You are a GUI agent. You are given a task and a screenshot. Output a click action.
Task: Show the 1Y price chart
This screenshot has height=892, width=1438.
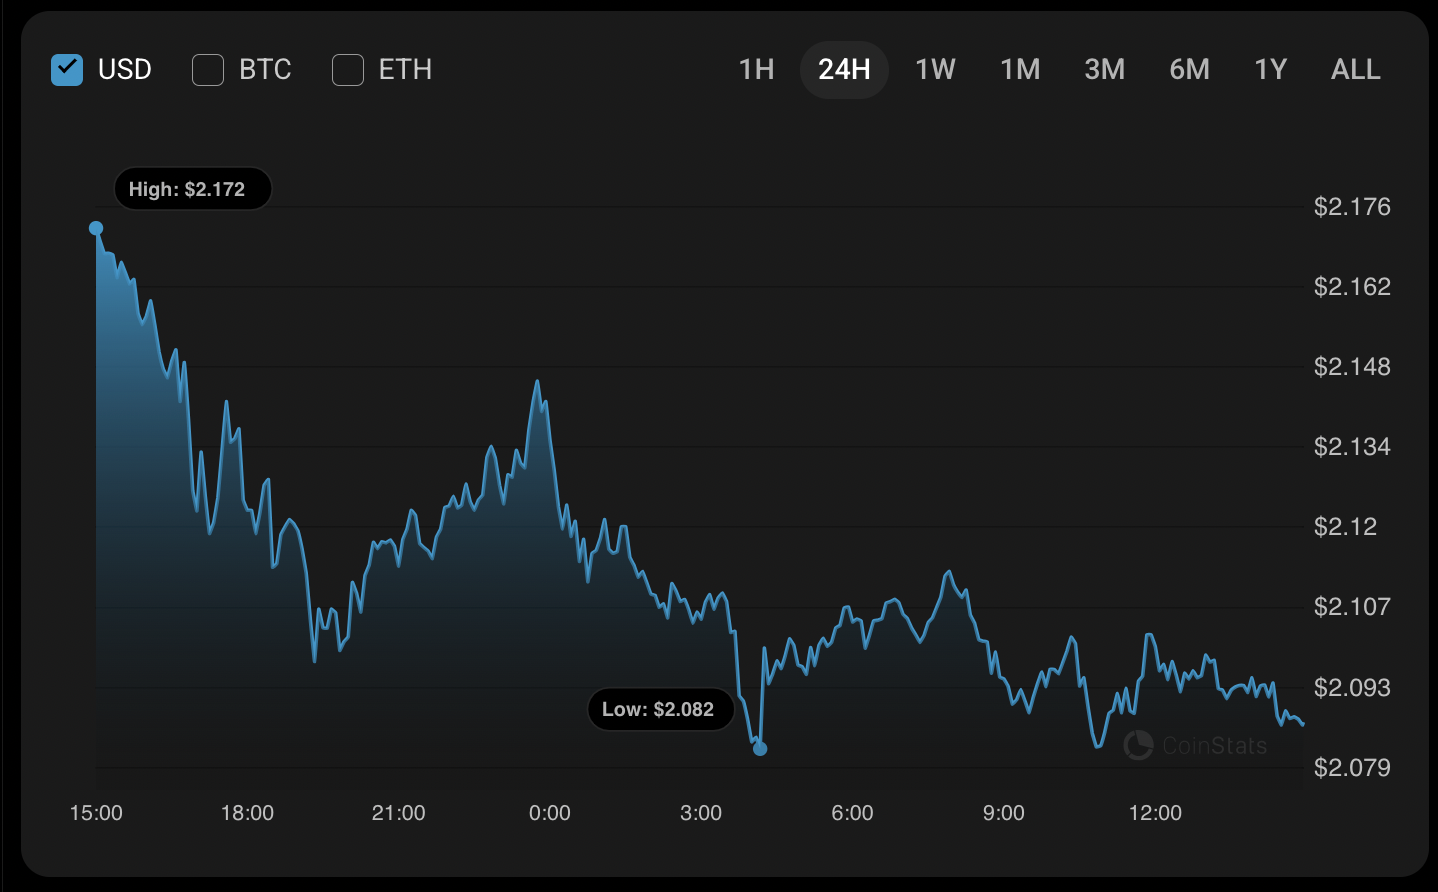(x=1270, y=70)
